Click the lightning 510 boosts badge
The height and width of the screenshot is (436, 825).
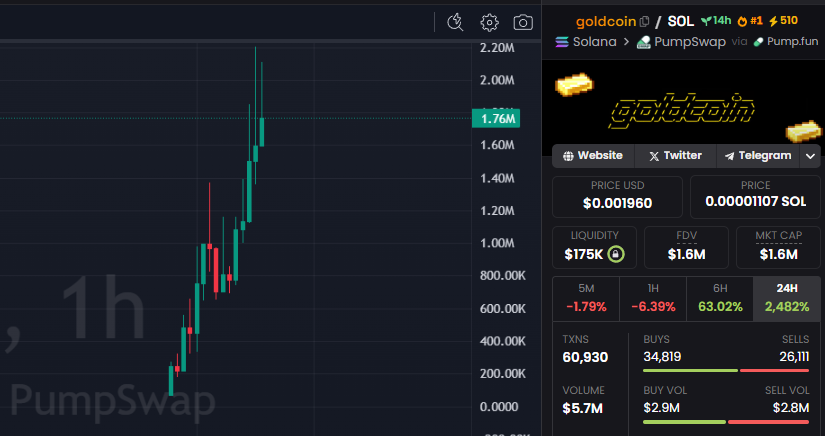(783, 21)
